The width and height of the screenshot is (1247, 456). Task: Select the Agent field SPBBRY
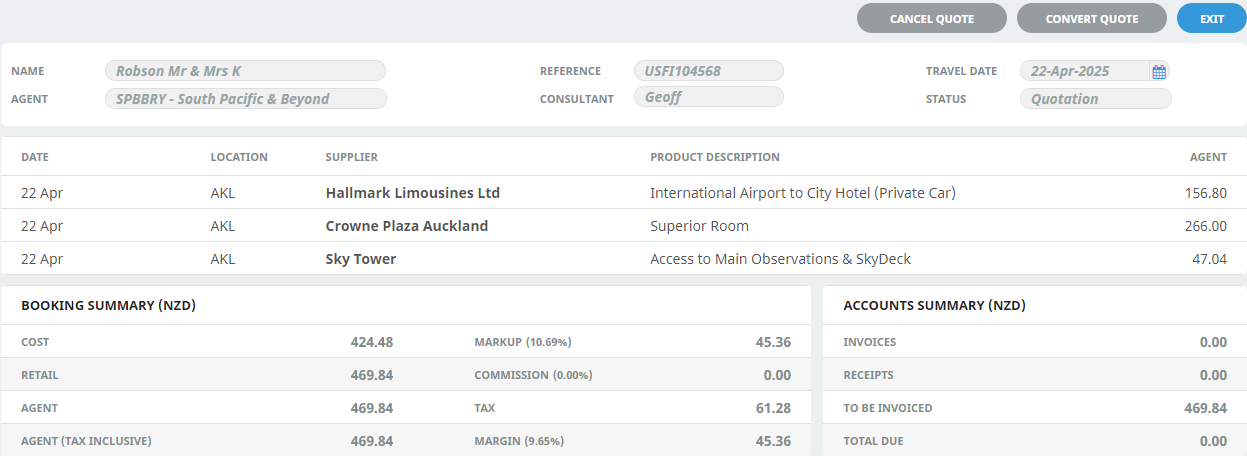click(x=245, y=99)
